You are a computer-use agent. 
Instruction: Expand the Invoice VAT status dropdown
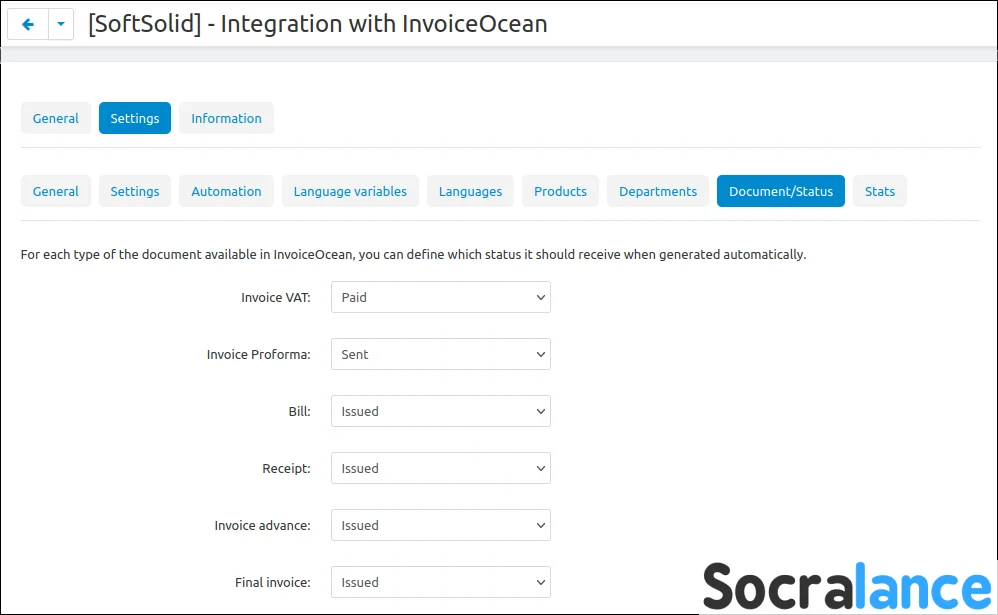(x=440, y=297)
